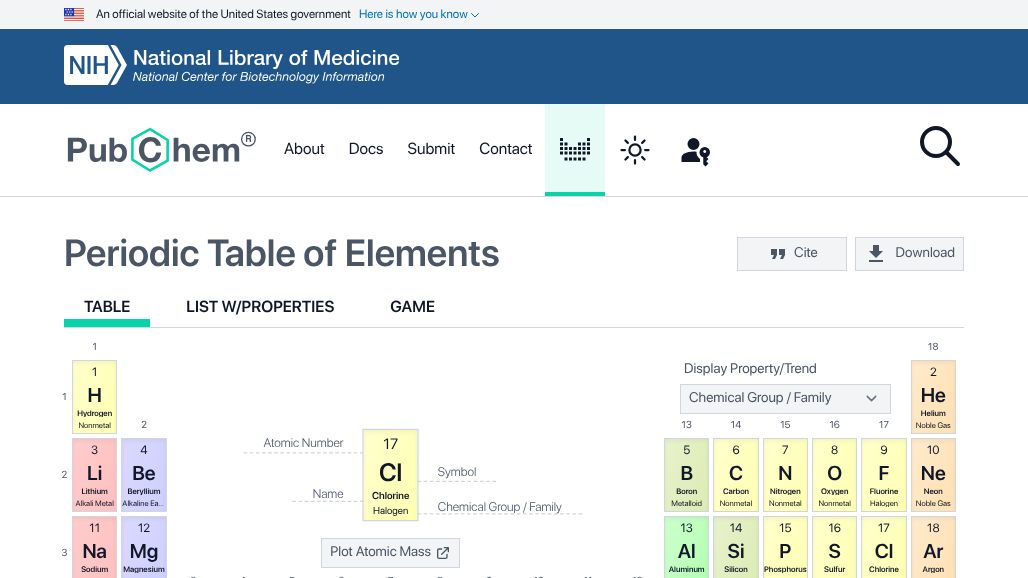Select the Phosphorus element tile
1028x578 pixels.
click(x=785, y=547)
